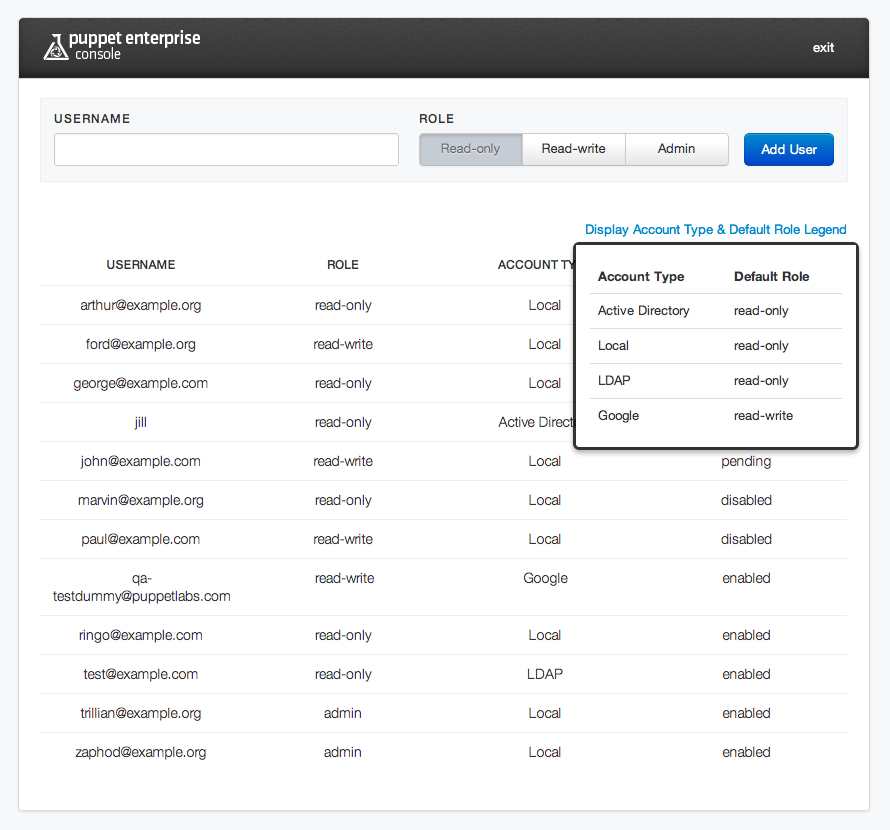Click the Username column header

pyautogui.click(x=141, y=265)
